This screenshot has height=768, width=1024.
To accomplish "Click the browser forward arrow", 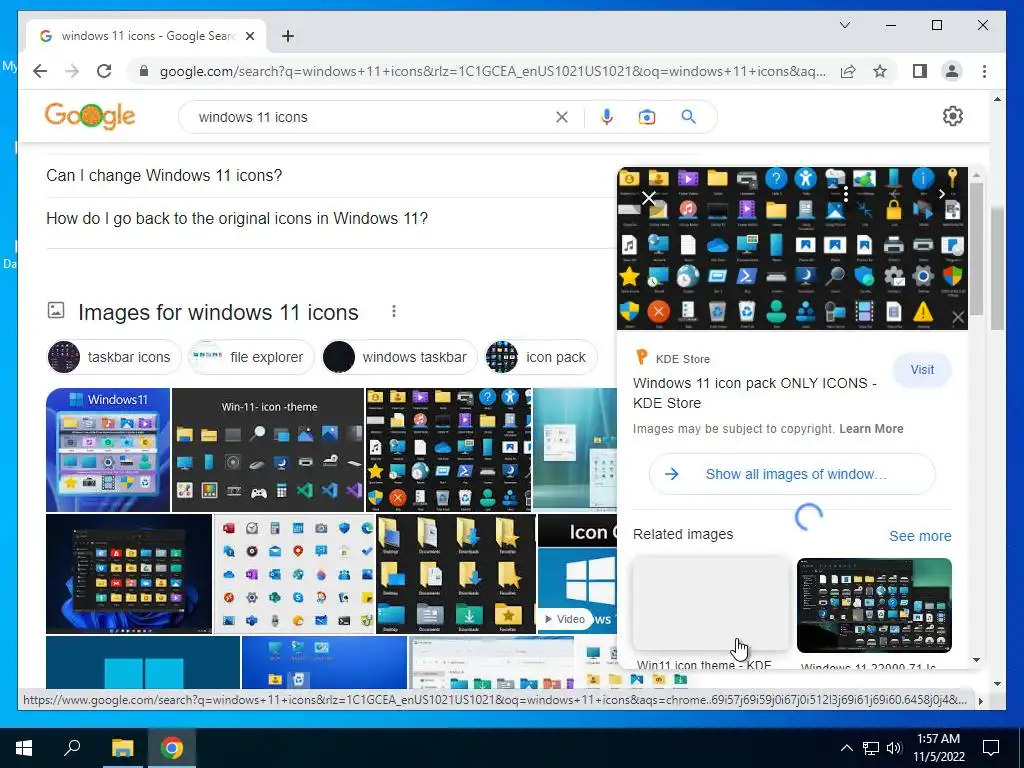I will coord(72,71).
